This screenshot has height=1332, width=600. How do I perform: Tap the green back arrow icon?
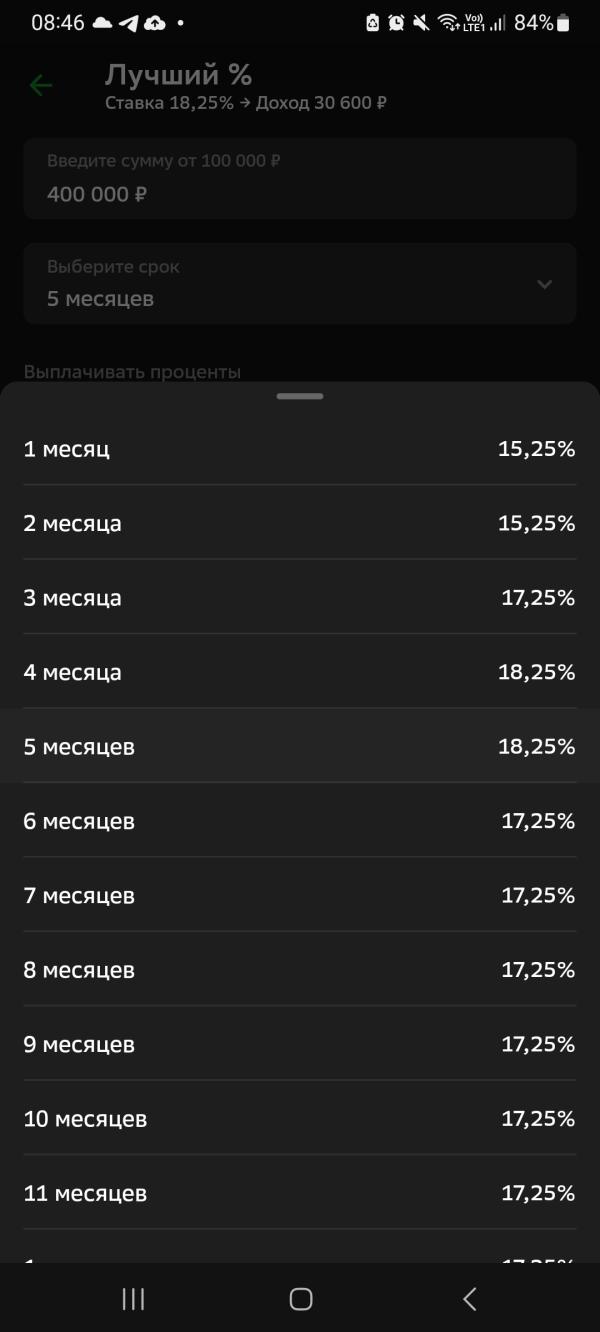point(40,86)
